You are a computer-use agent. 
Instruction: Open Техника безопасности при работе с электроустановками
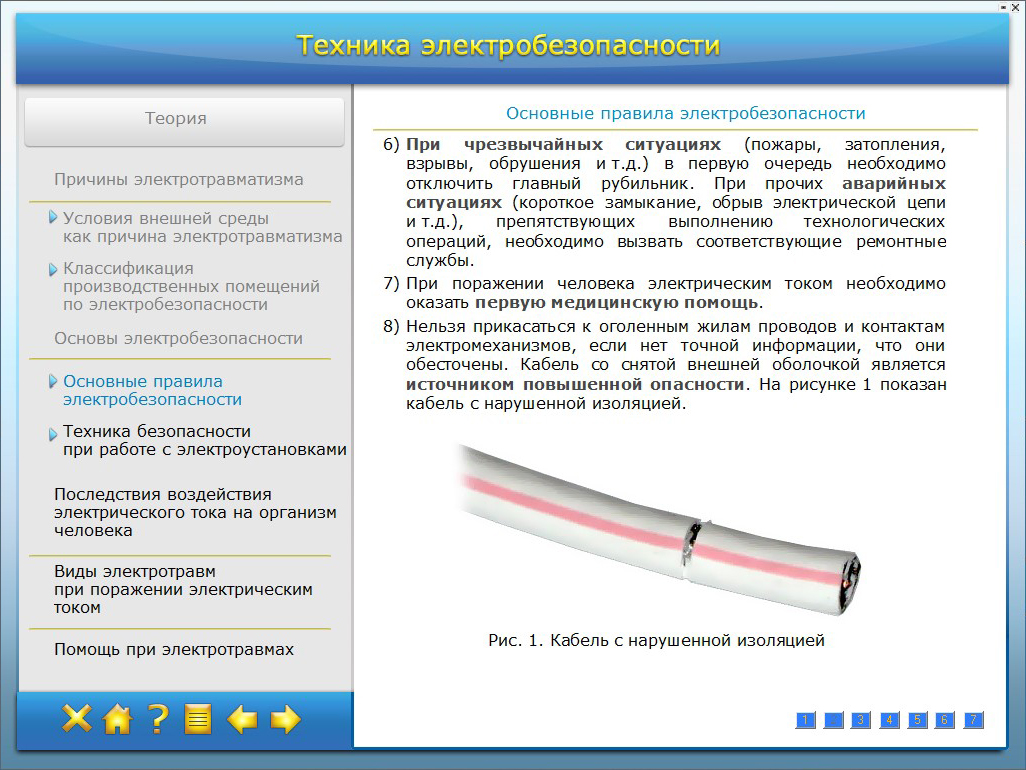204,440
